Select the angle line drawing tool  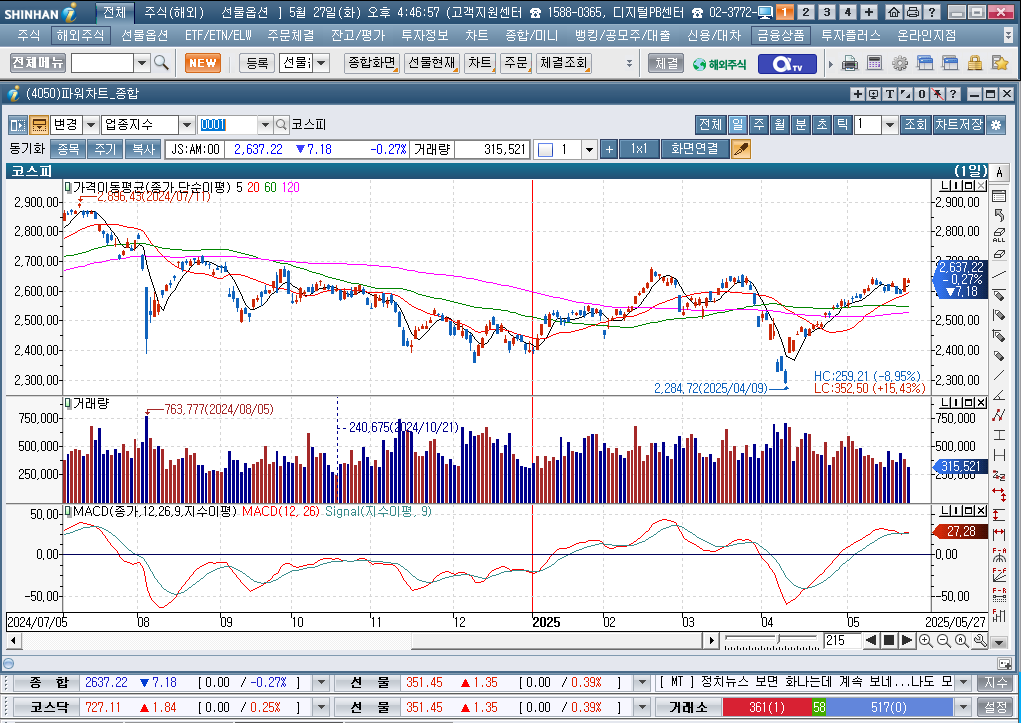click(999, 395)
